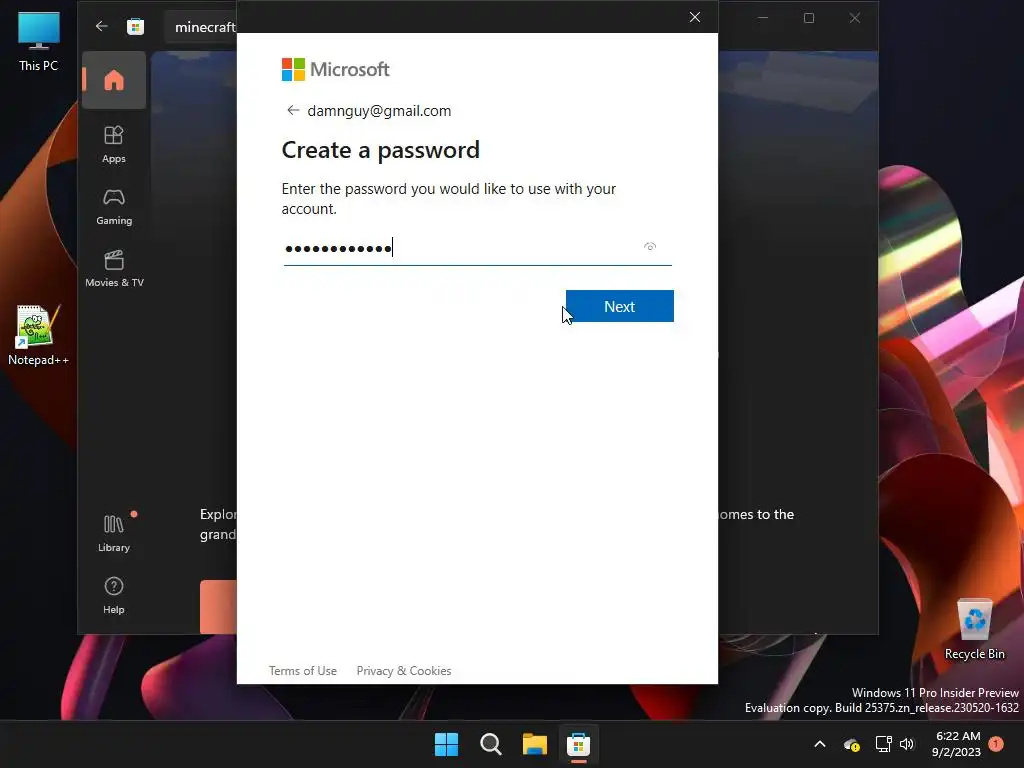Image resolution: width=1024 pixels, height=768 pixels.
Task: Click the Next button
Action: pyautogui.click(x=619, y=306)
